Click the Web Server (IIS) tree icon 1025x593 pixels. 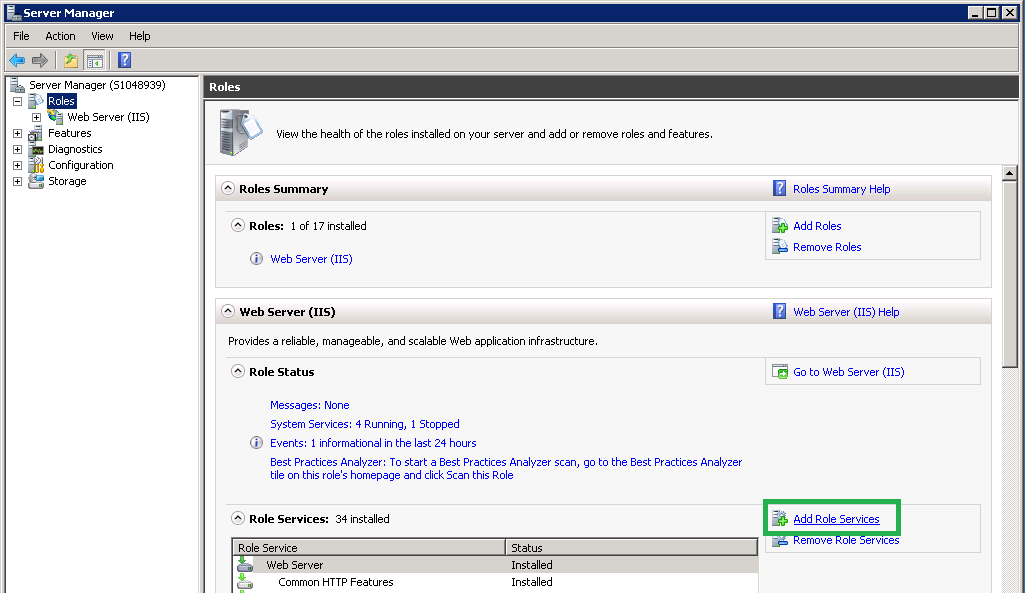56,117
